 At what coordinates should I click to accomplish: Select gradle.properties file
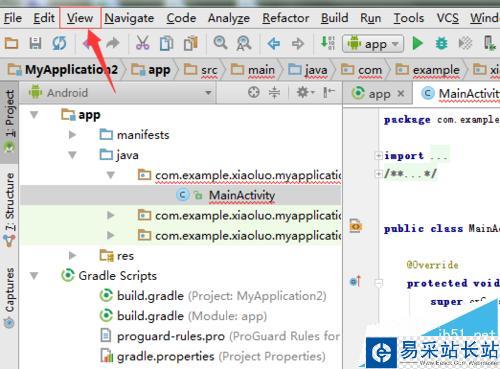click(213, 356)
